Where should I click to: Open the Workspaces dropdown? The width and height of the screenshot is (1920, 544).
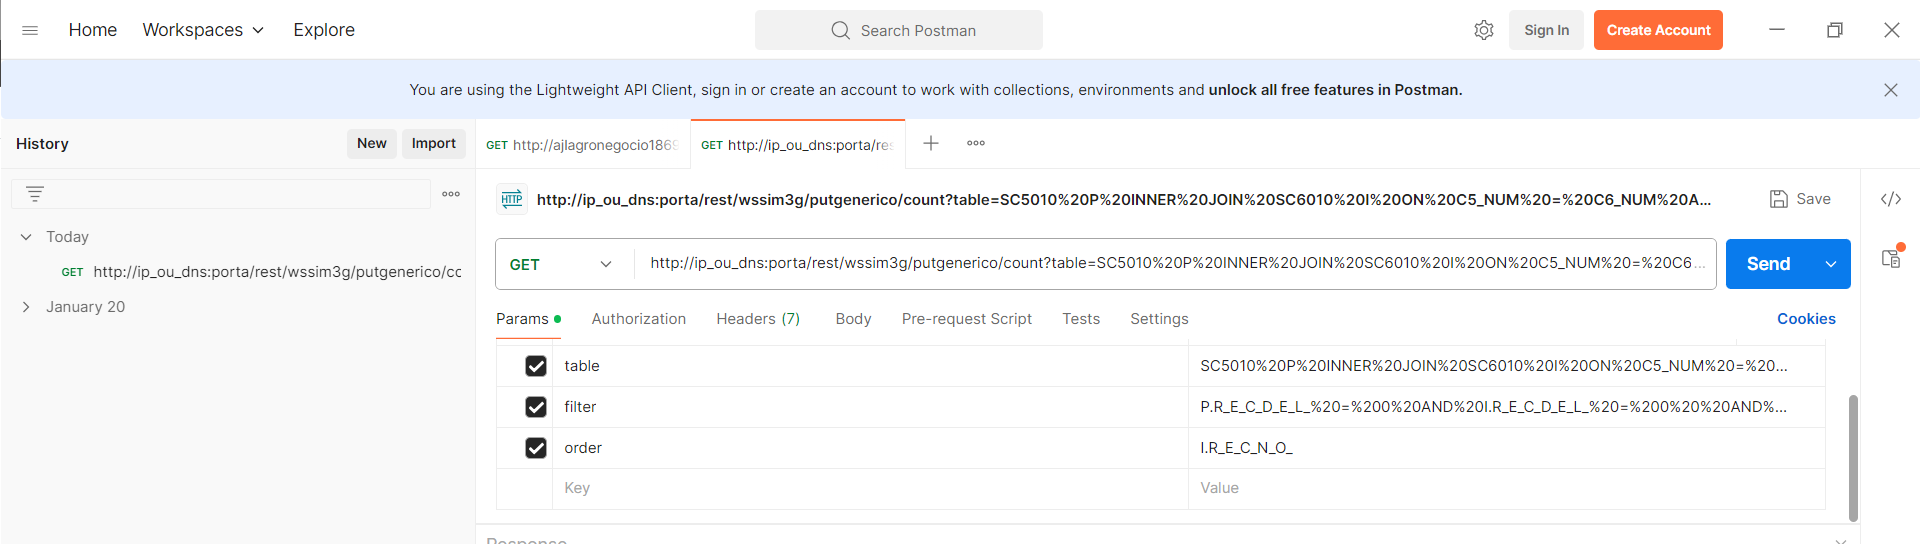click(203, 30)
